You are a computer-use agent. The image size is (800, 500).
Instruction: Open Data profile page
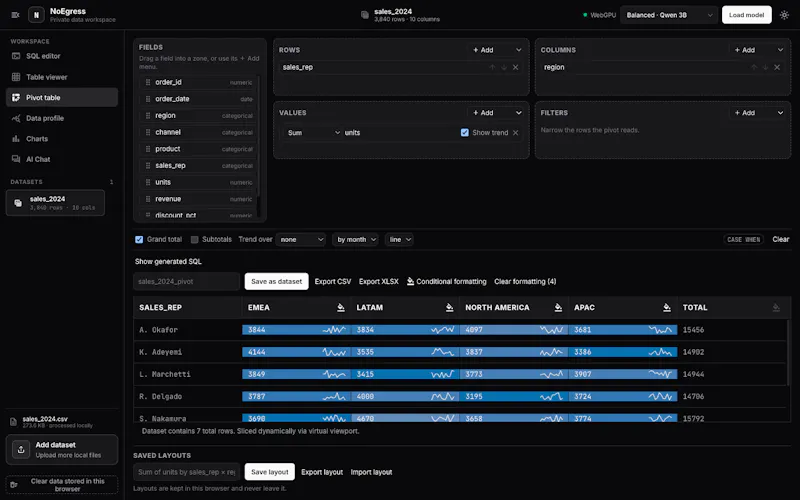pos(62,118)
